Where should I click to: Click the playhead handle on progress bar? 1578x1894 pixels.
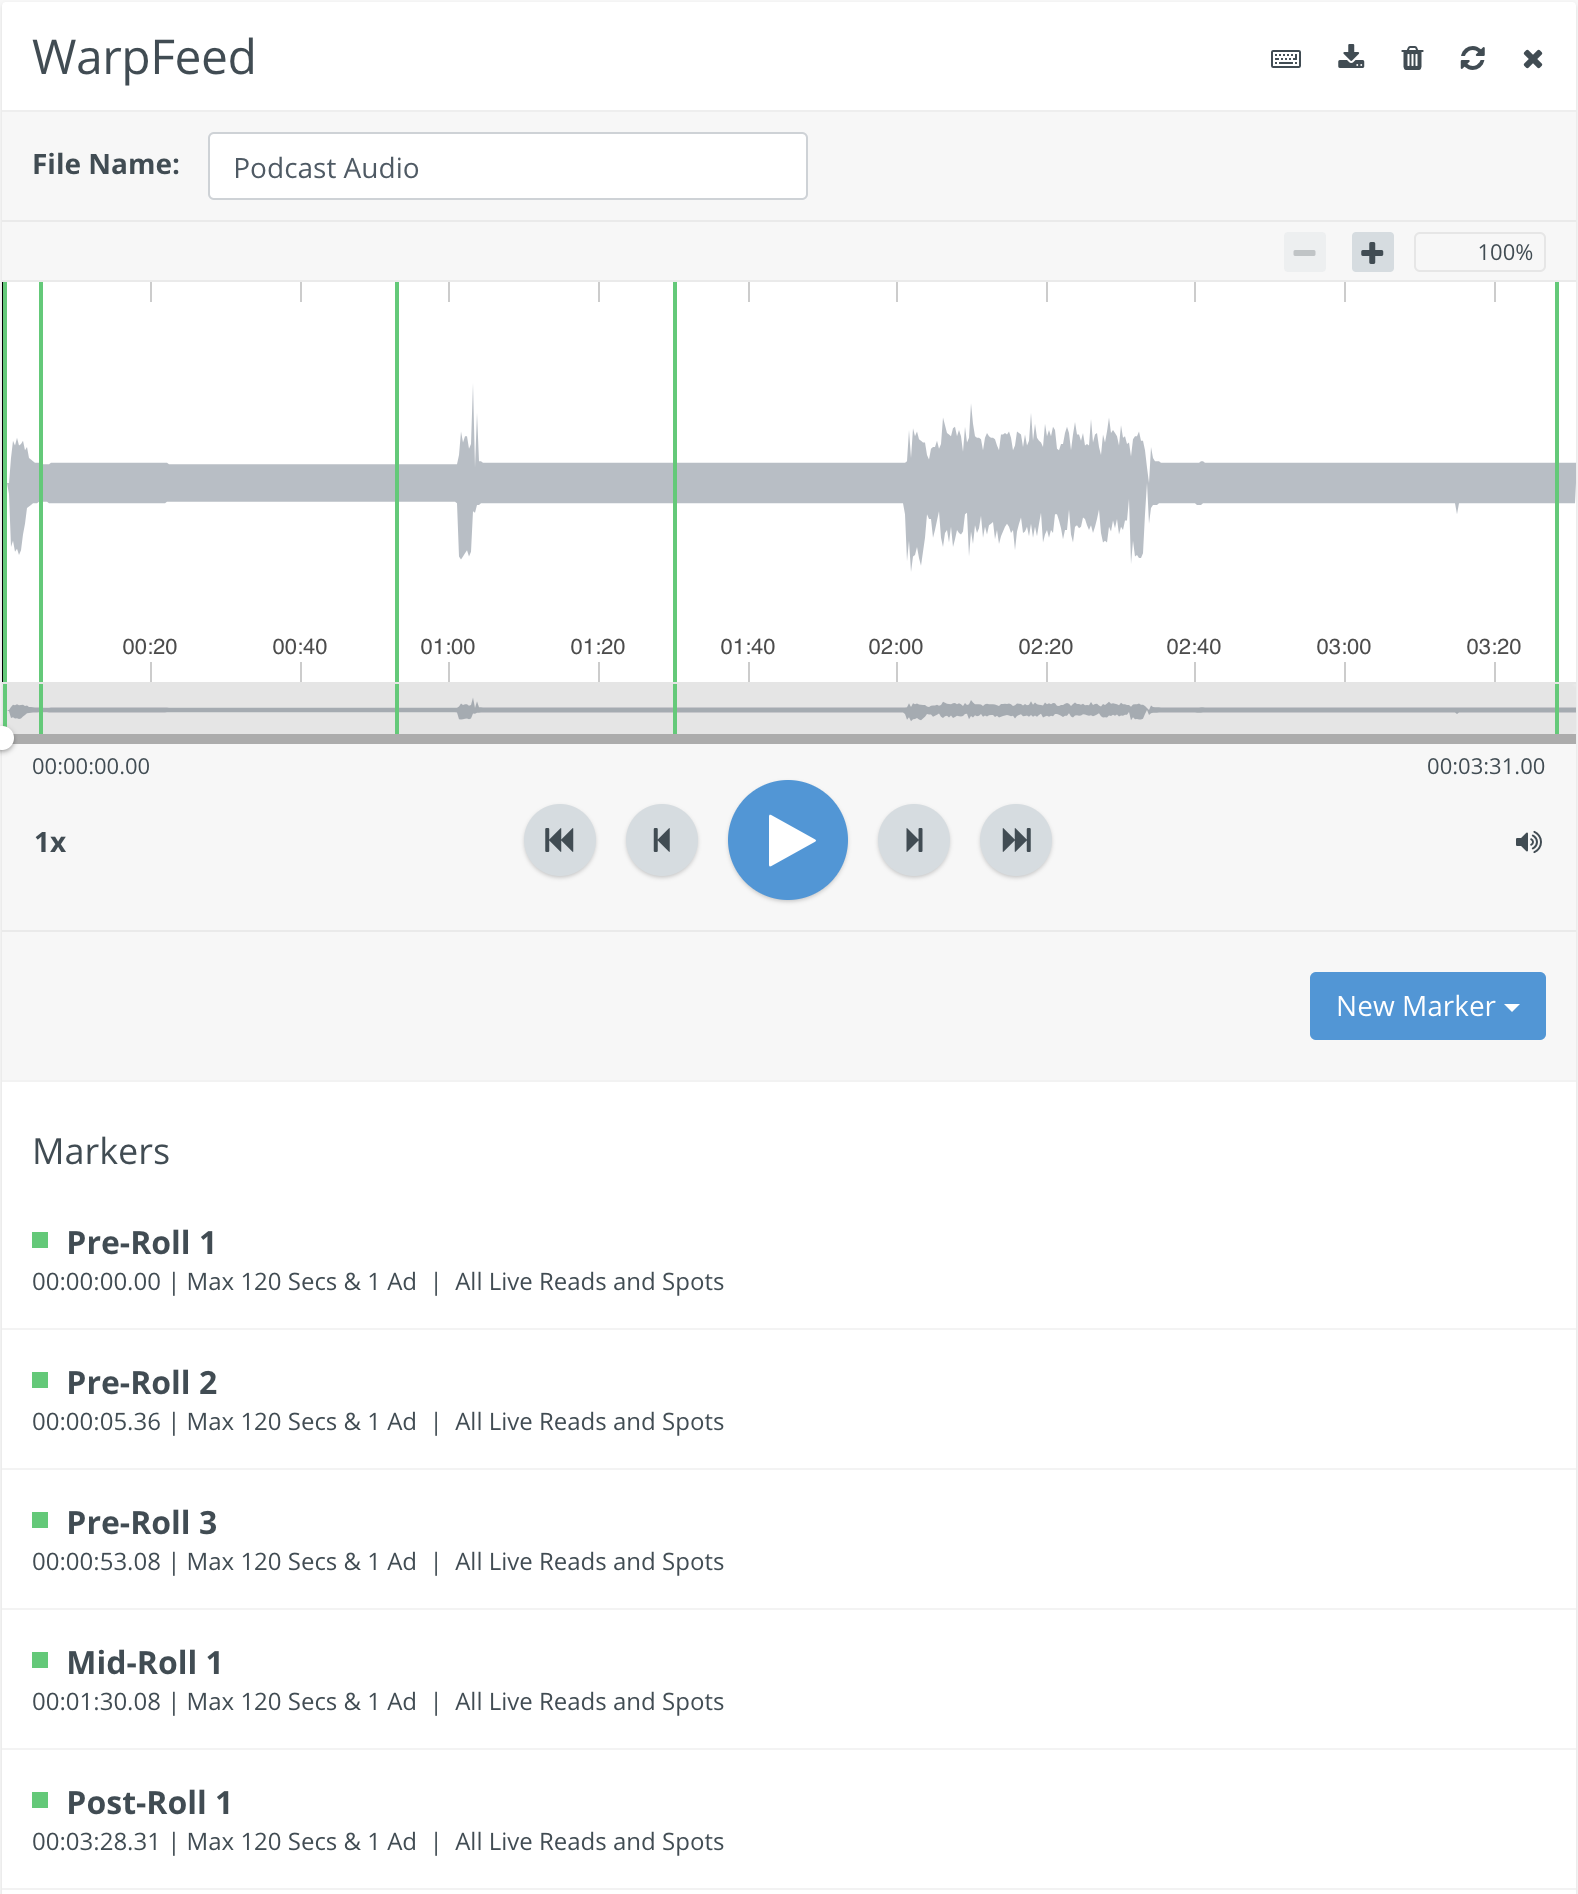[x=4, y=739]
